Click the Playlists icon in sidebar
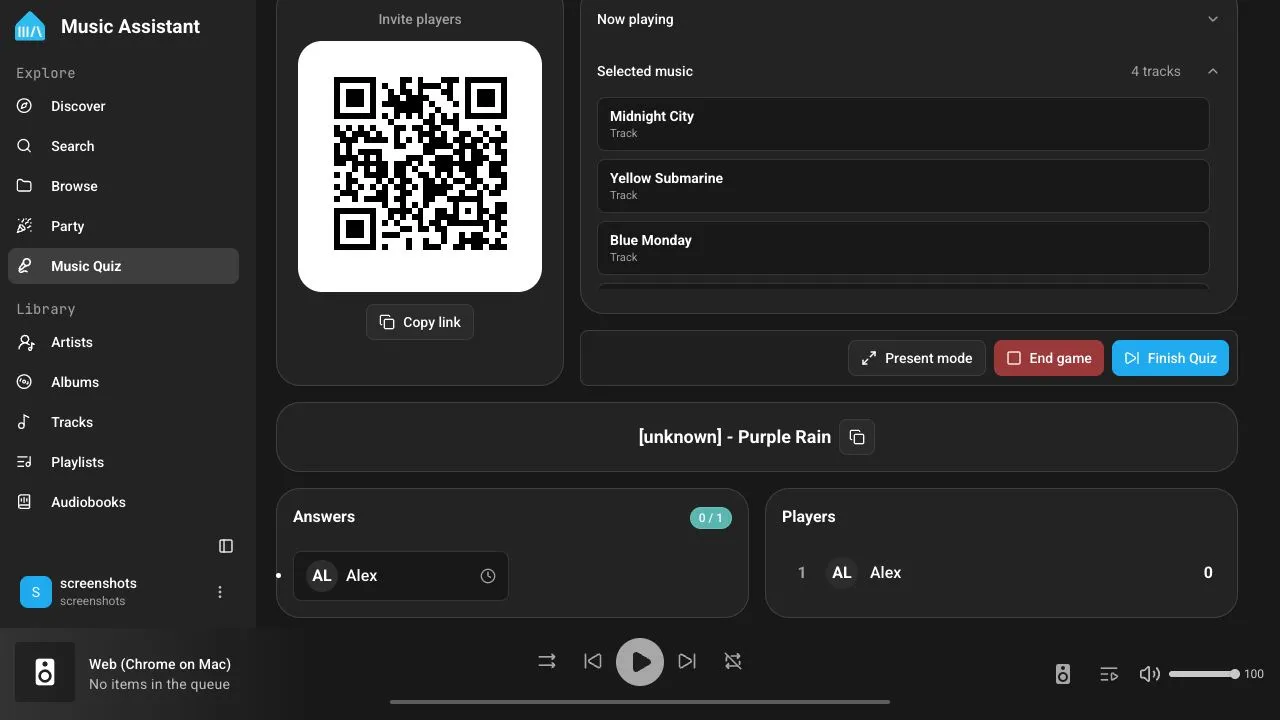This screenshot has height=720, width=1280. click(x=25, y=462)
